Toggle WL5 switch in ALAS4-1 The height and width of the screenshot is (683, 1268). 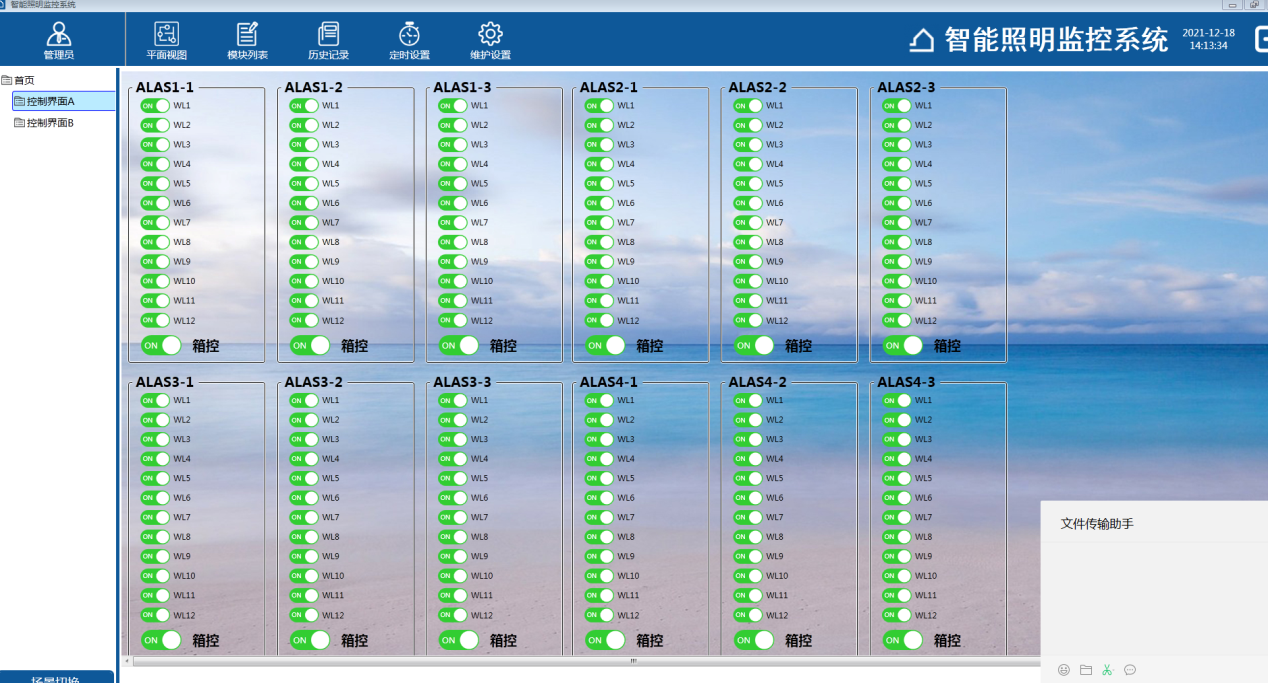[x=599, y=479]
